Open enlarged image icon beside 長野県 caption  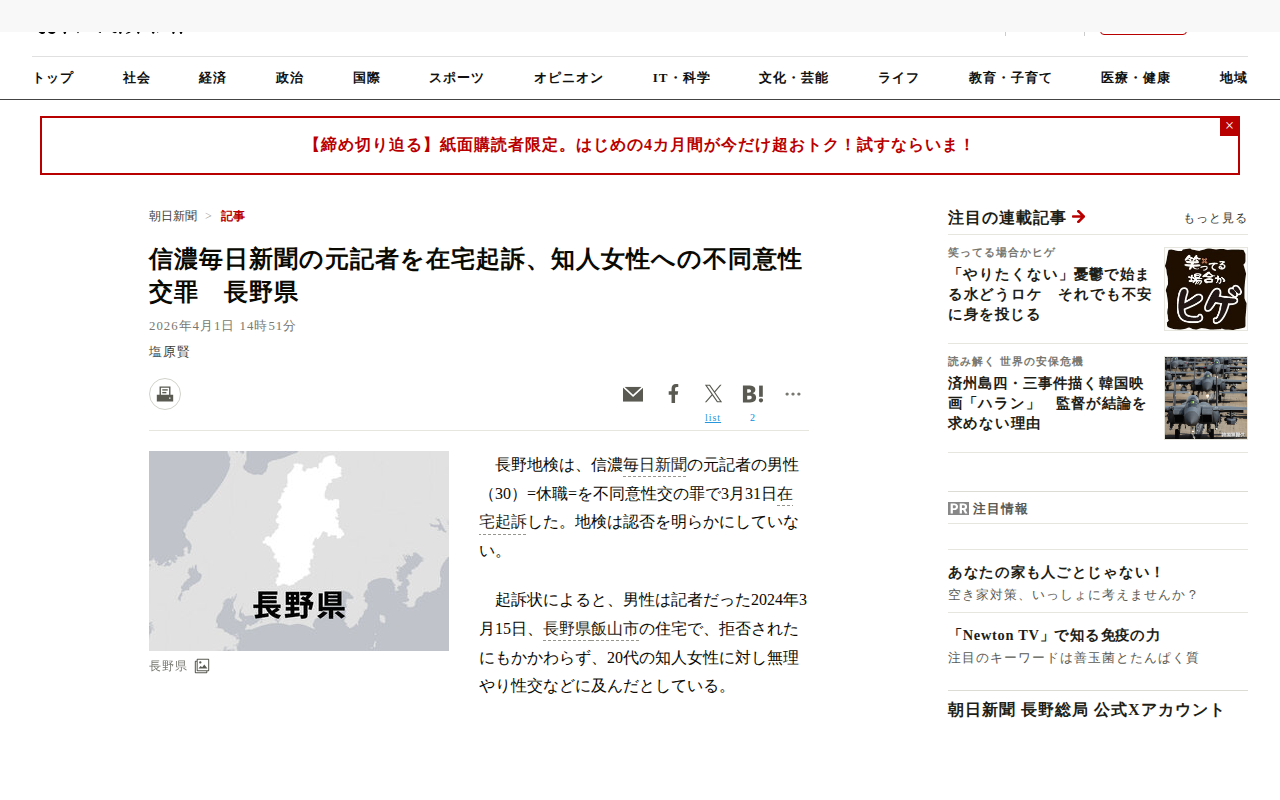202,666
